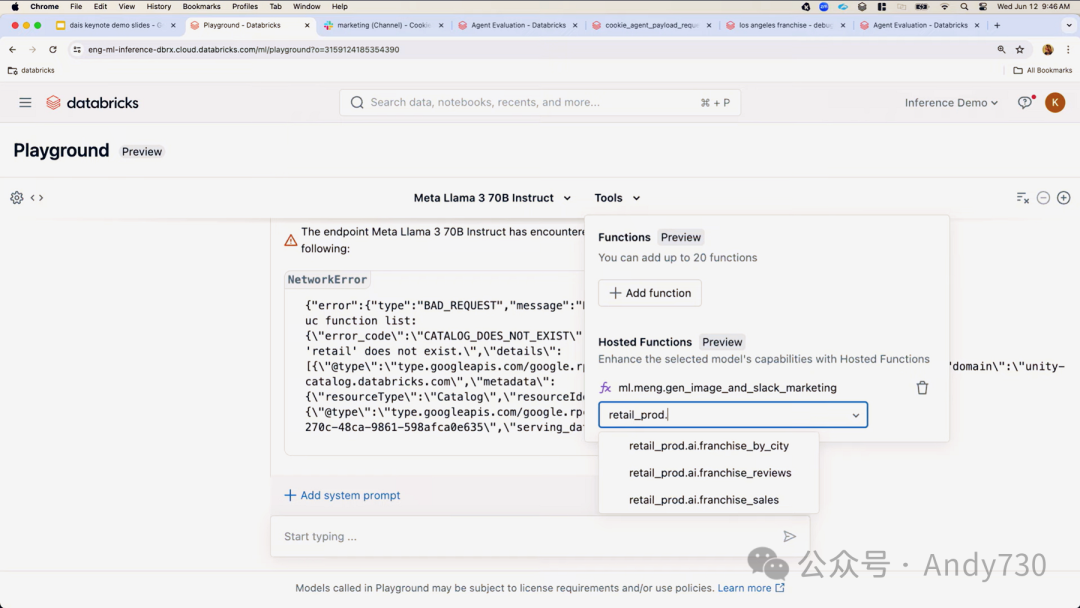Viewport: 1080px width, 608px height.
Task: Click the error warning triangle icon
Action: [291, 240]
